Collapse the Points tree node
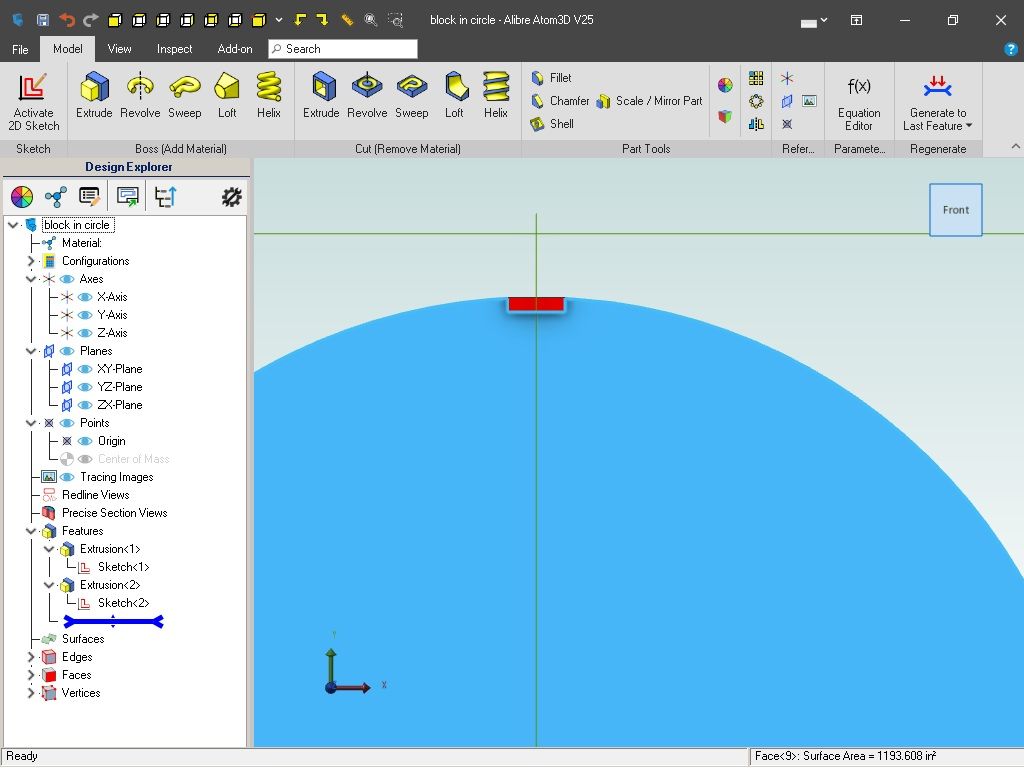This screenshot has width=1024, height=768. [x=31, y=423]
